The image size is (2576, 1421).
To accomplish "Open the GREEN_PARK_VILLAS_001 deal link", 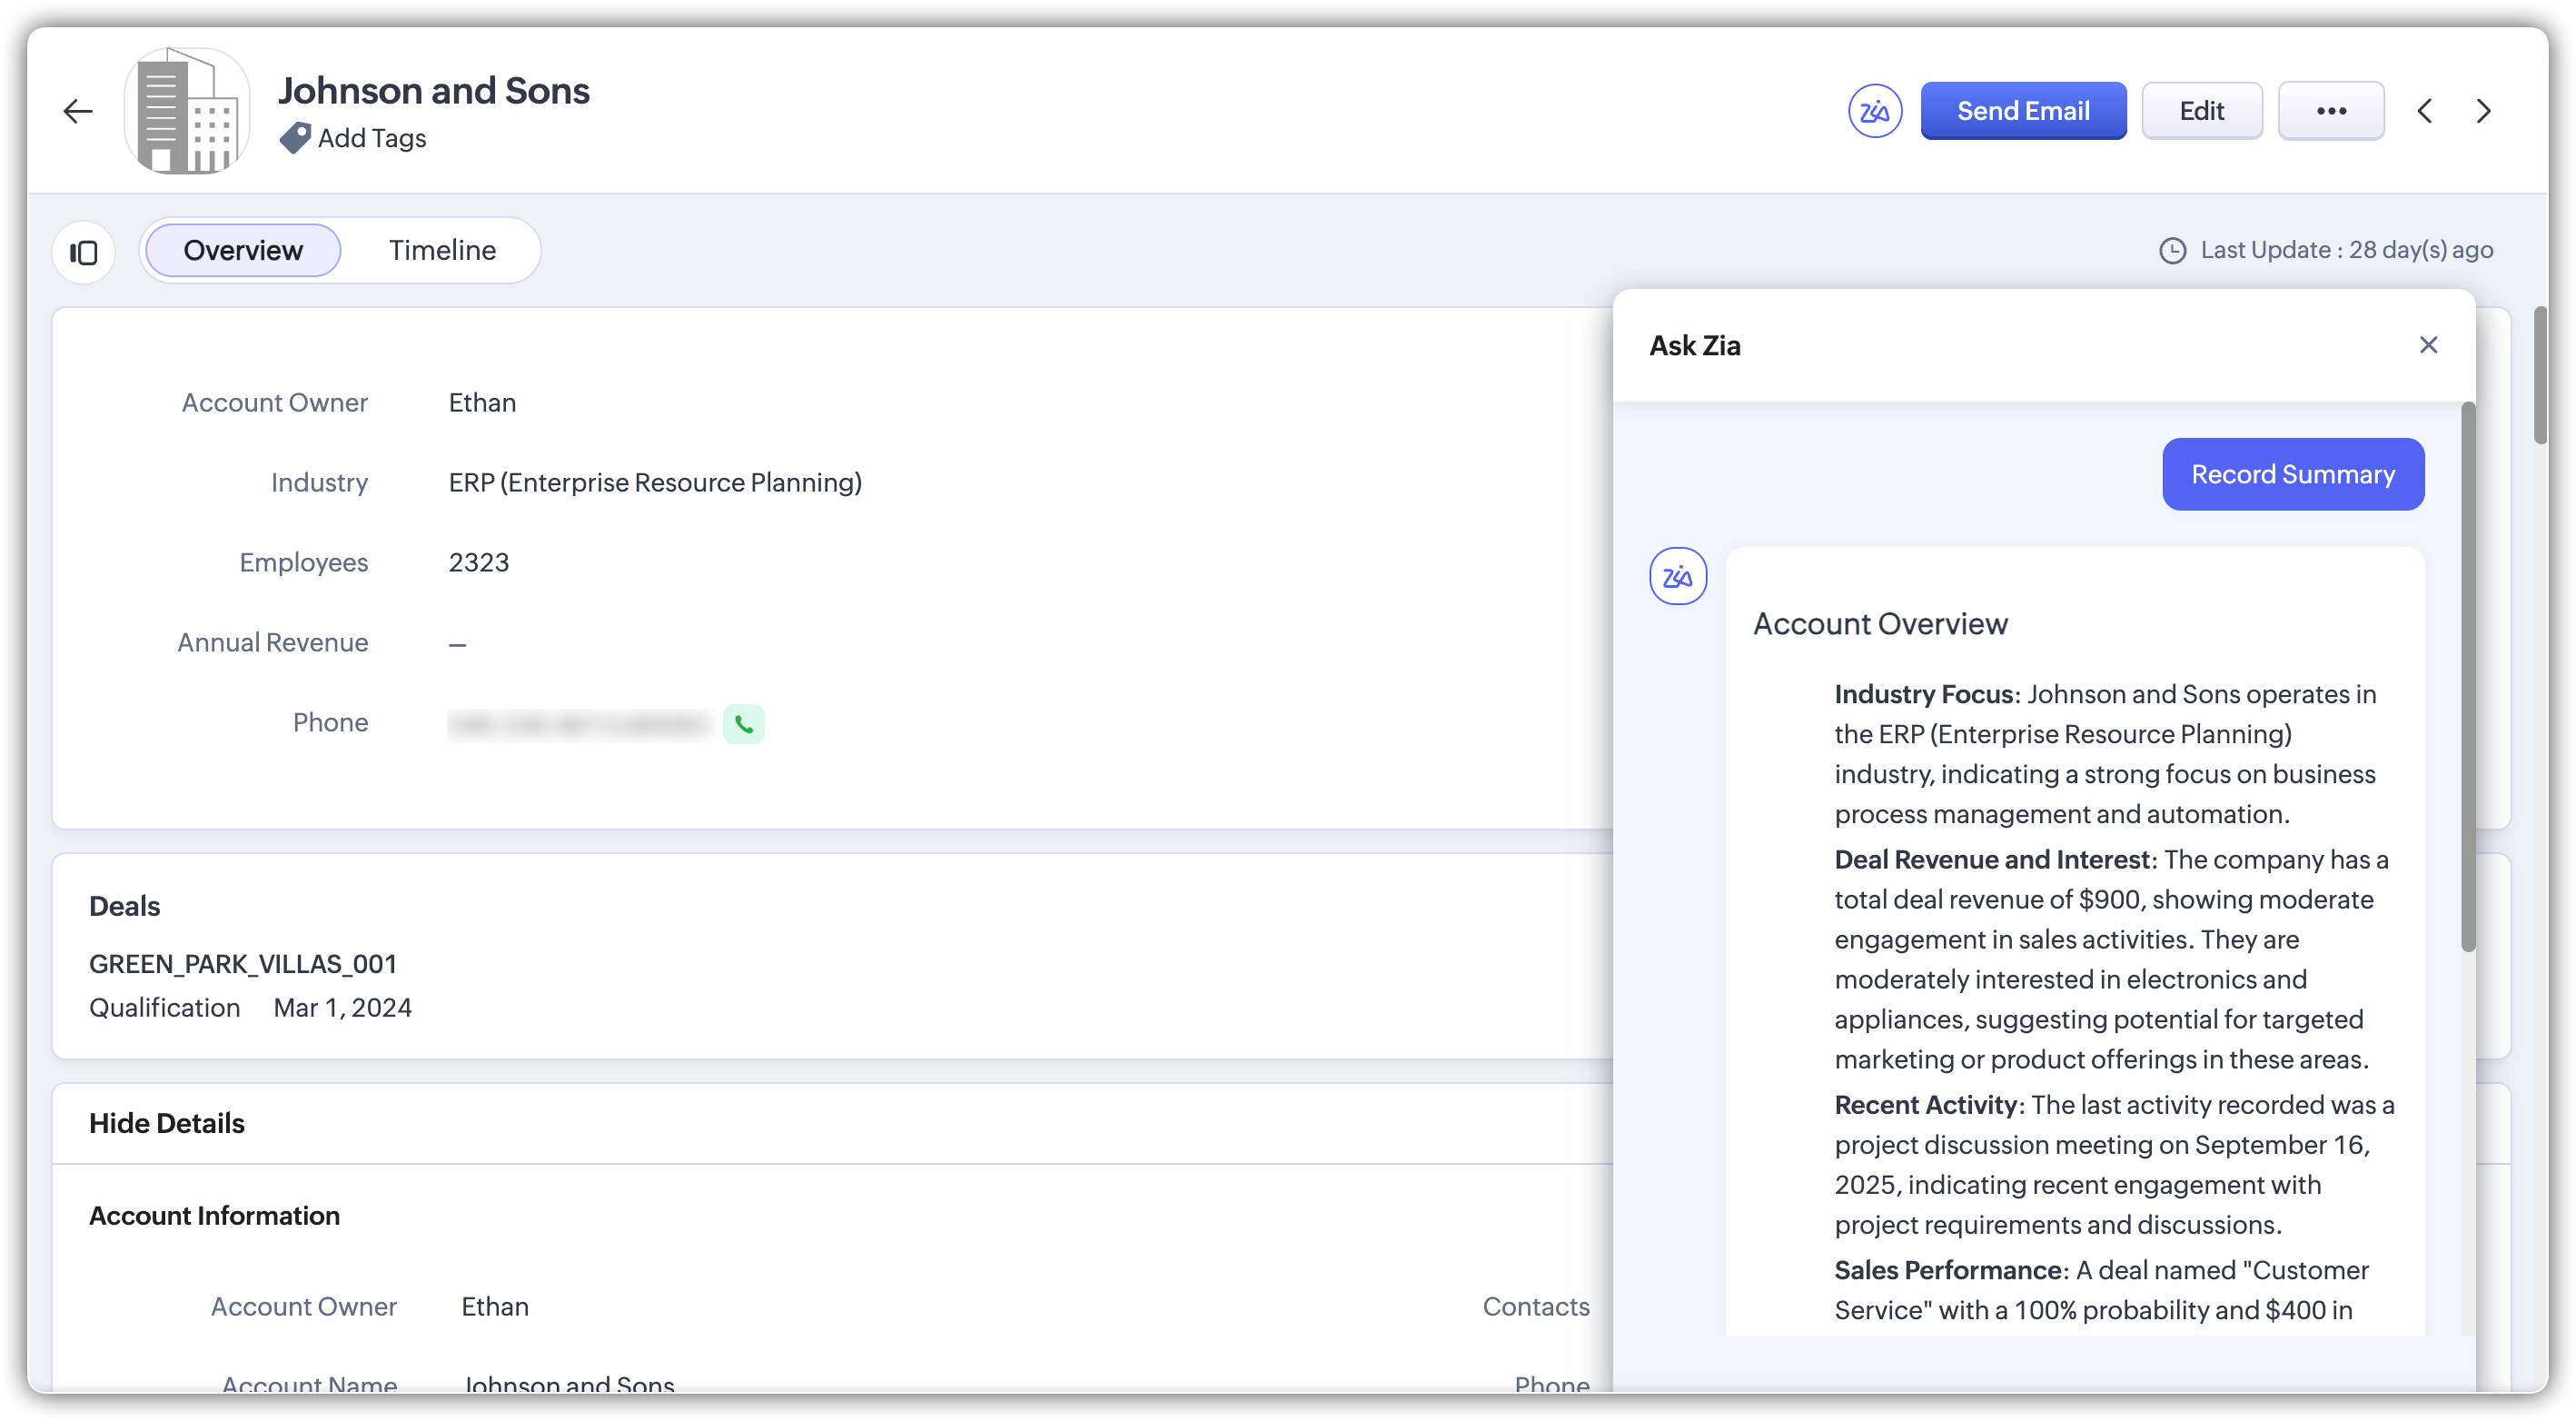I will (243, 964).
